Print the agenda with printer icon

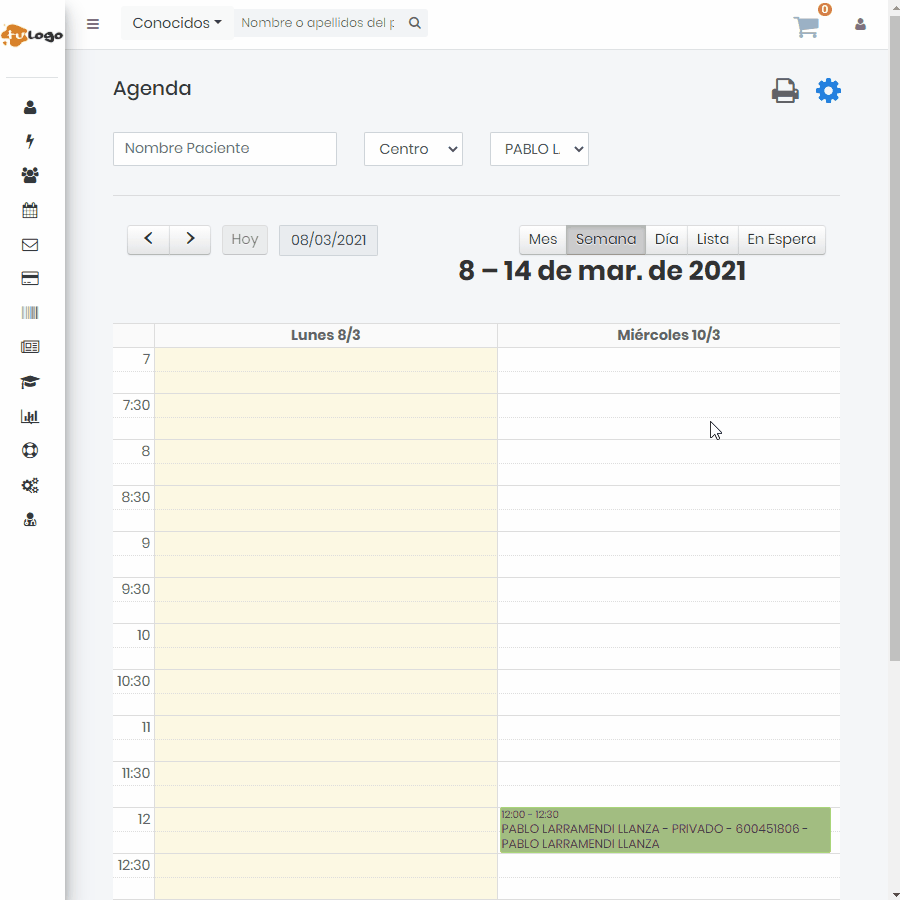(x=785, y=91)
